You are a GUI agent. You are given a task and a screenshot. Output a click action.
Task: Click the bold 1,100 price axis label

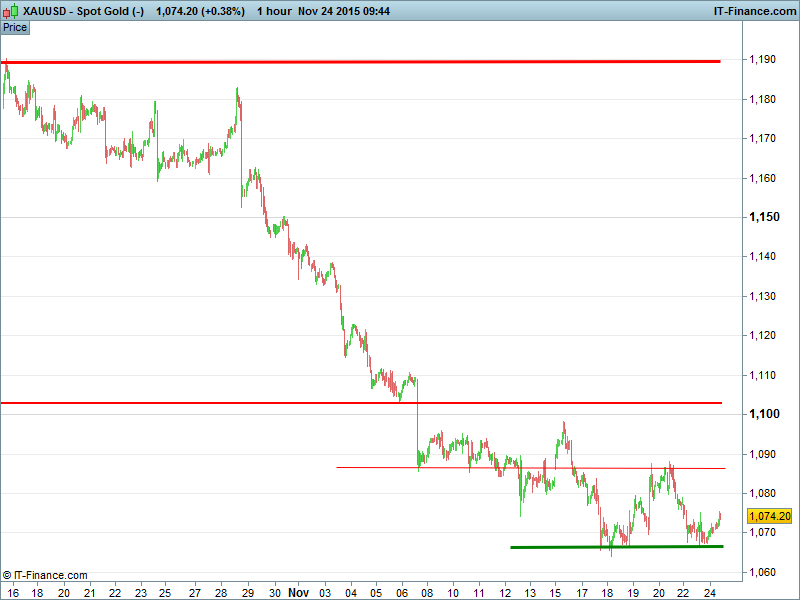pyautogui.click(x=764, y=414)
